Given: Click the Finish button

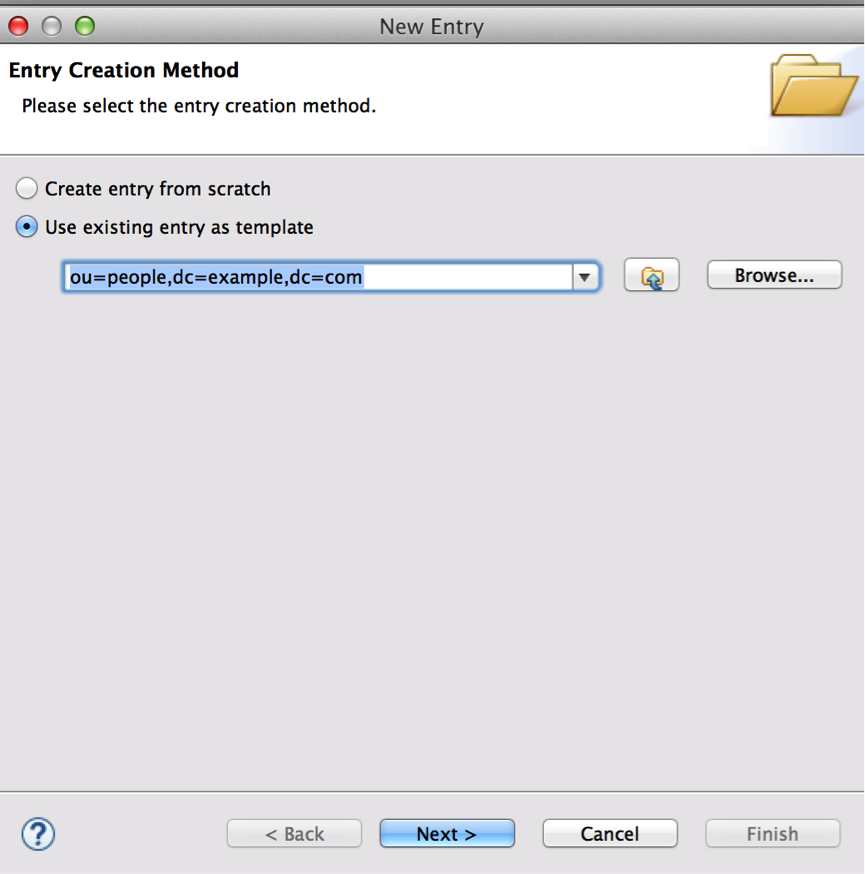Looking at the screenshot, I should [x=772, y=833].
